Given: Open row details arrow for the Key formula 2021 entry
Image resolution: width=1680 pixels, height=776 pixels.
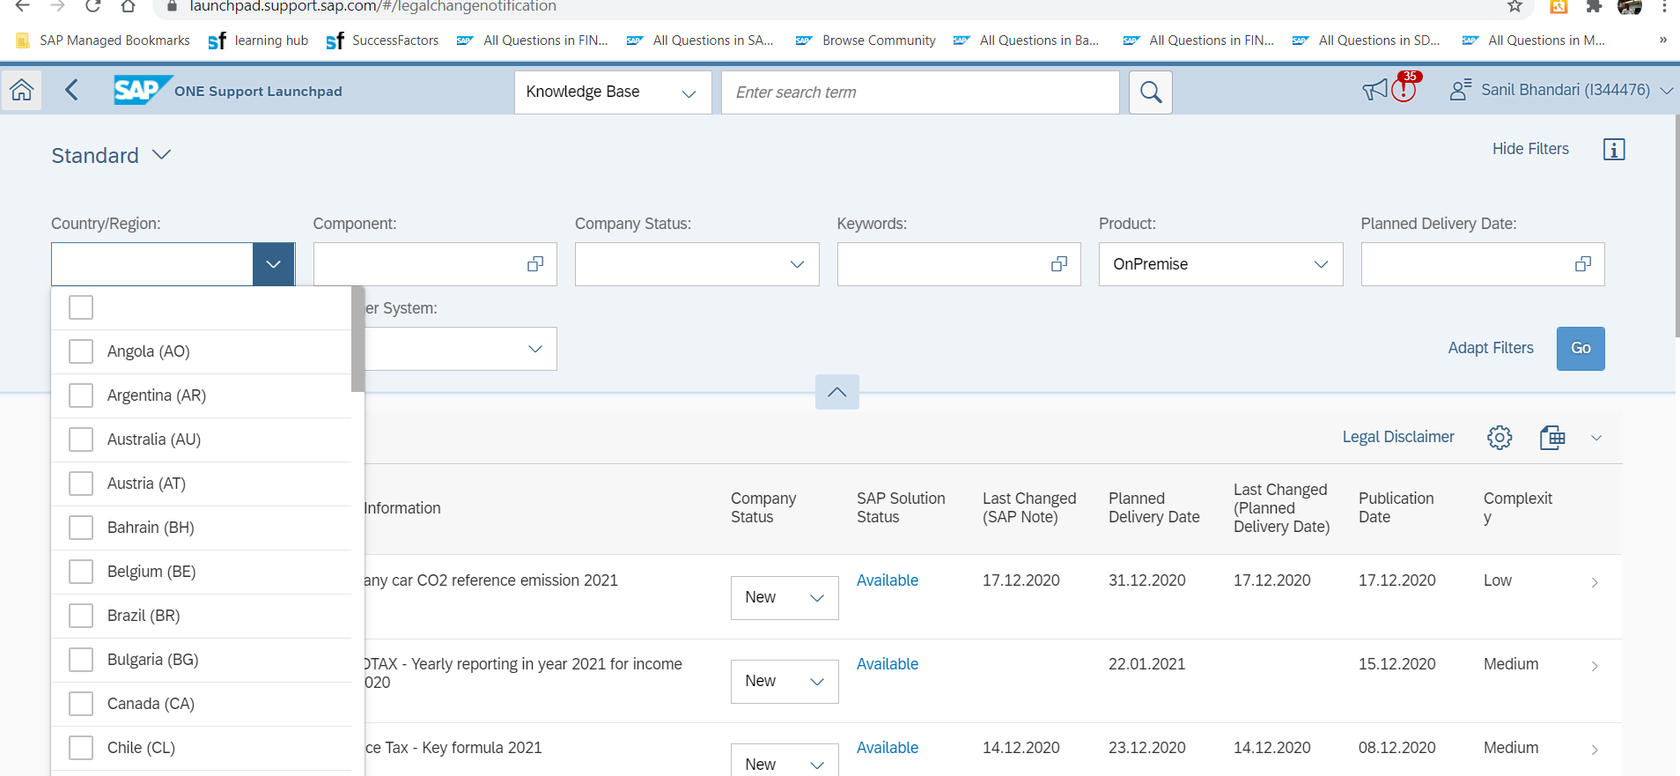Looking at the screenshot, I should point(1595,749).
